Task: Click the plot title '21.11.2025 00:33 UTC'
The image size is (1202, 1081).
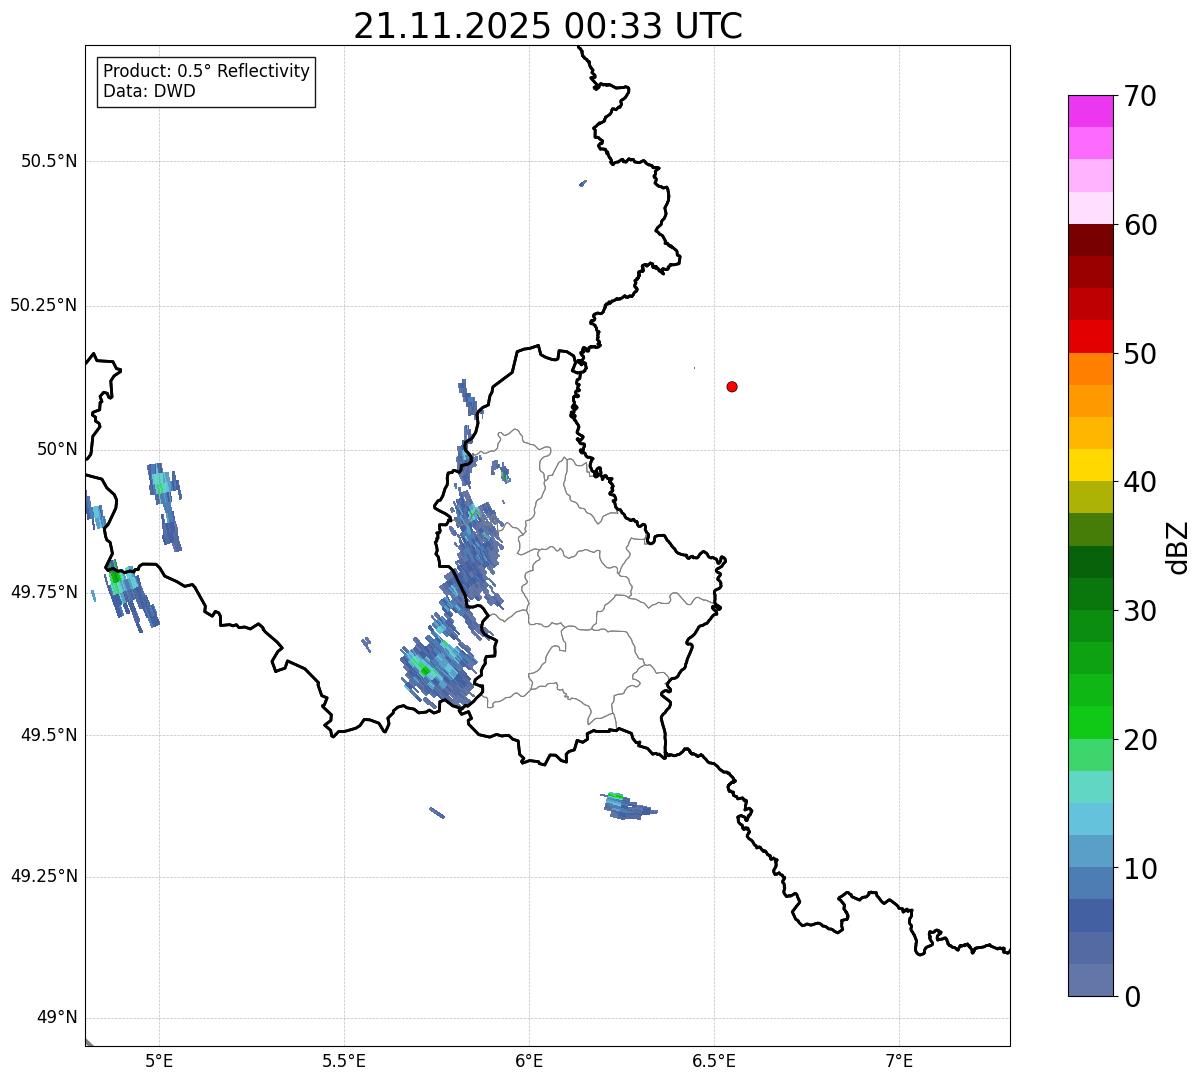Action: pos(548,26)
